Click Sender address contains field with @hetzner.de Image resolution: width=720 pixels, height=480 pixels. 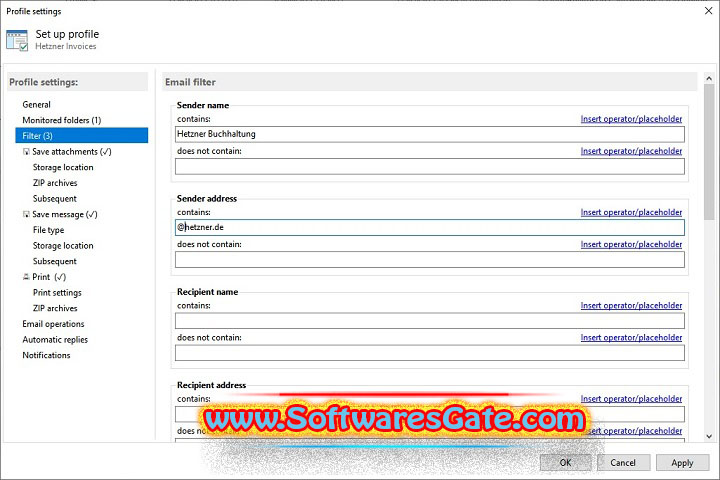click(430, 227)
